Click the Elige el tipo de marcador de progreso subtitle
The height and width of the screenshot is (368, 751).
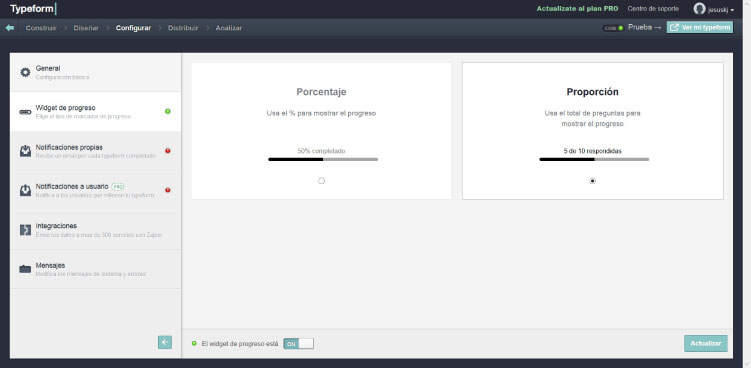pos(83,116)
